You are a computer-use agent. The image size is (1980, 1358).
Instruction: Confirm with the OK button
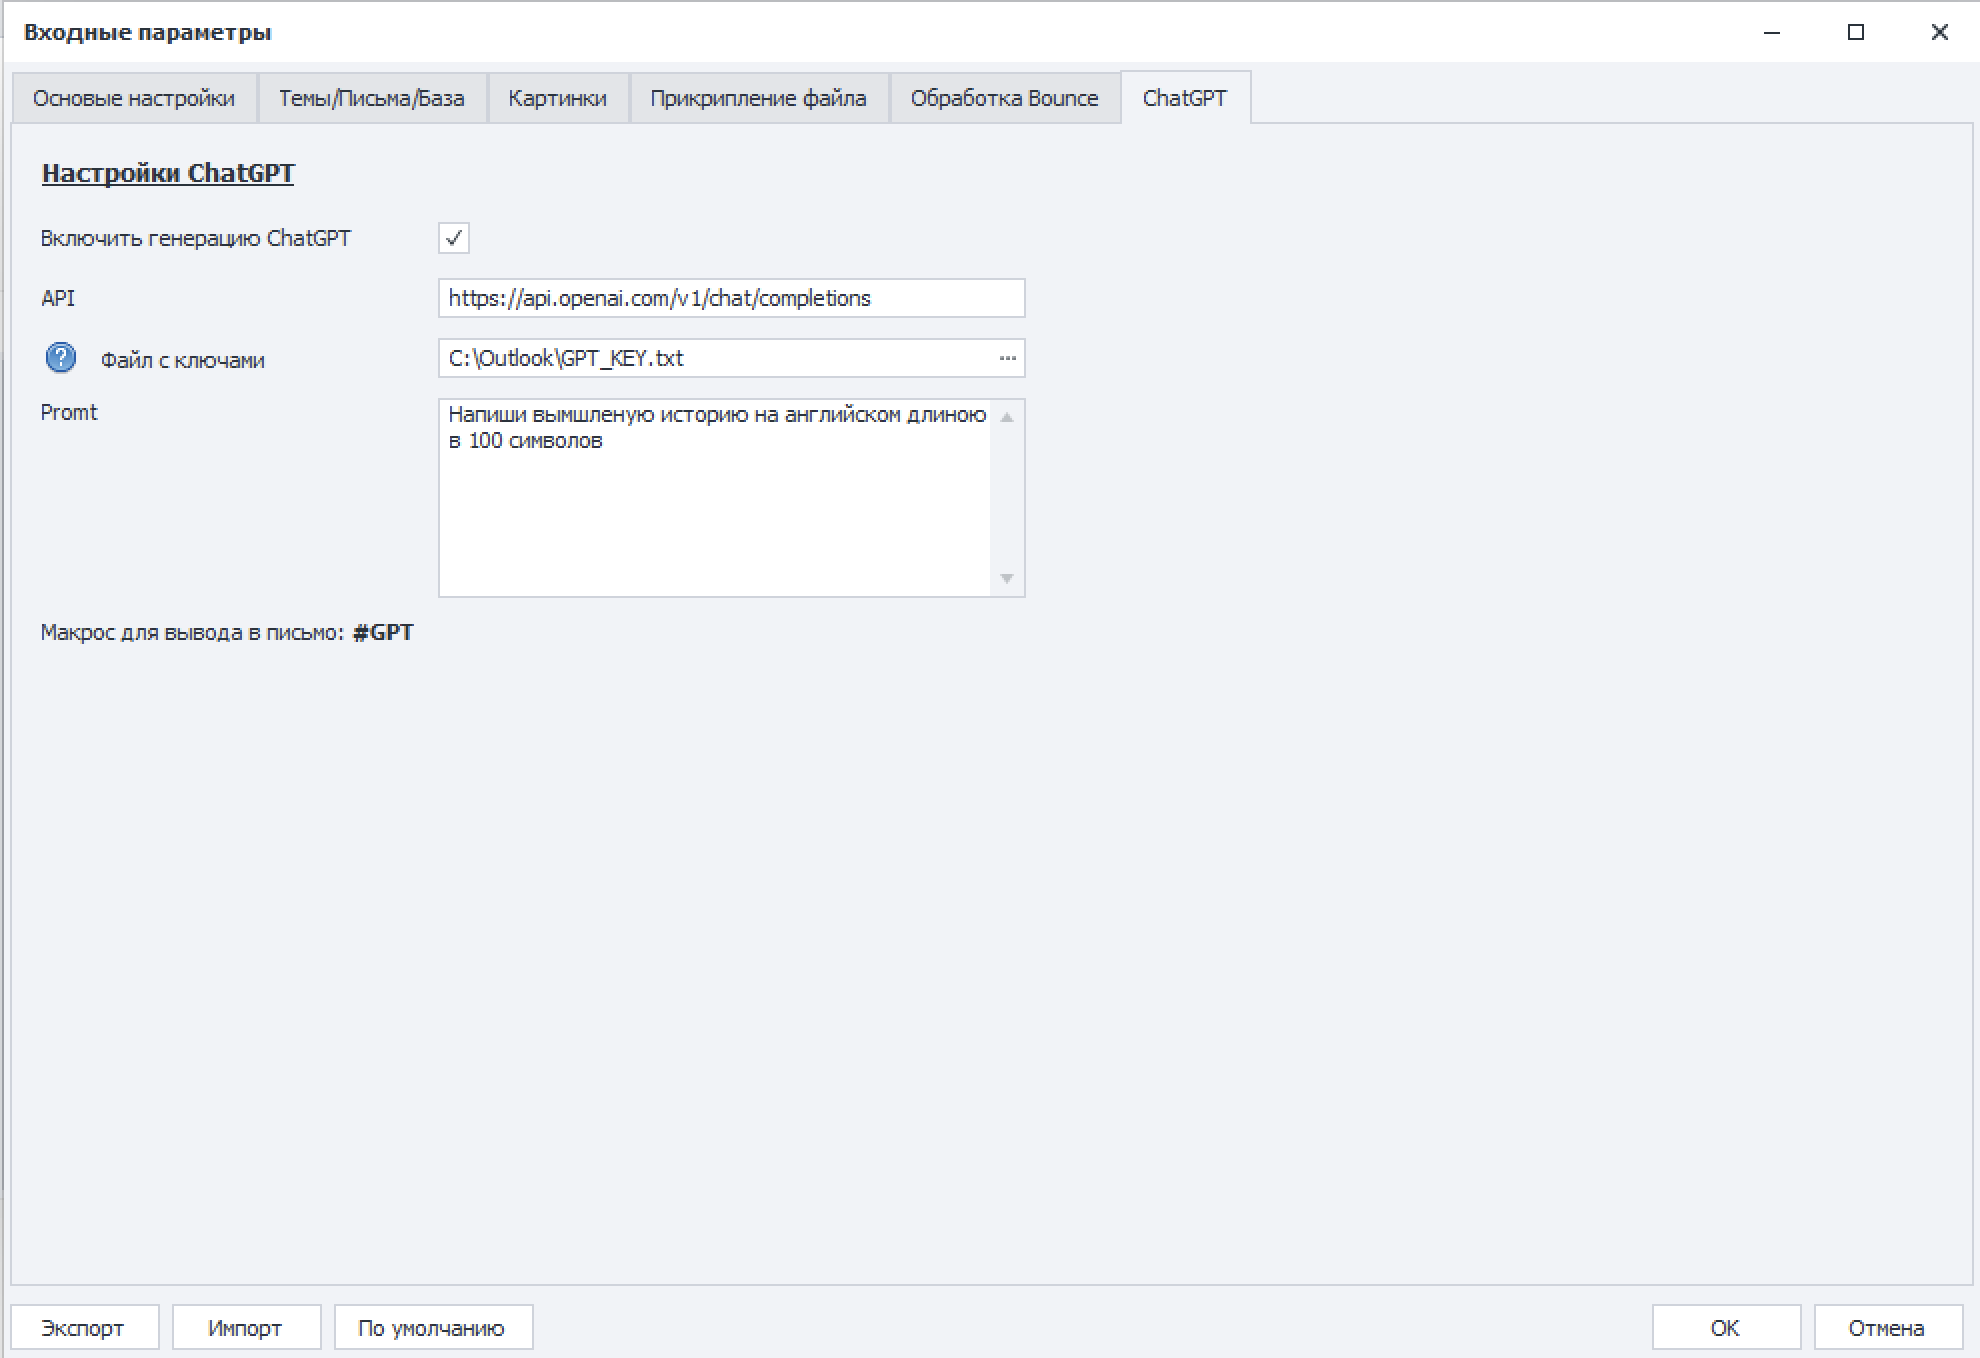1725,1328
